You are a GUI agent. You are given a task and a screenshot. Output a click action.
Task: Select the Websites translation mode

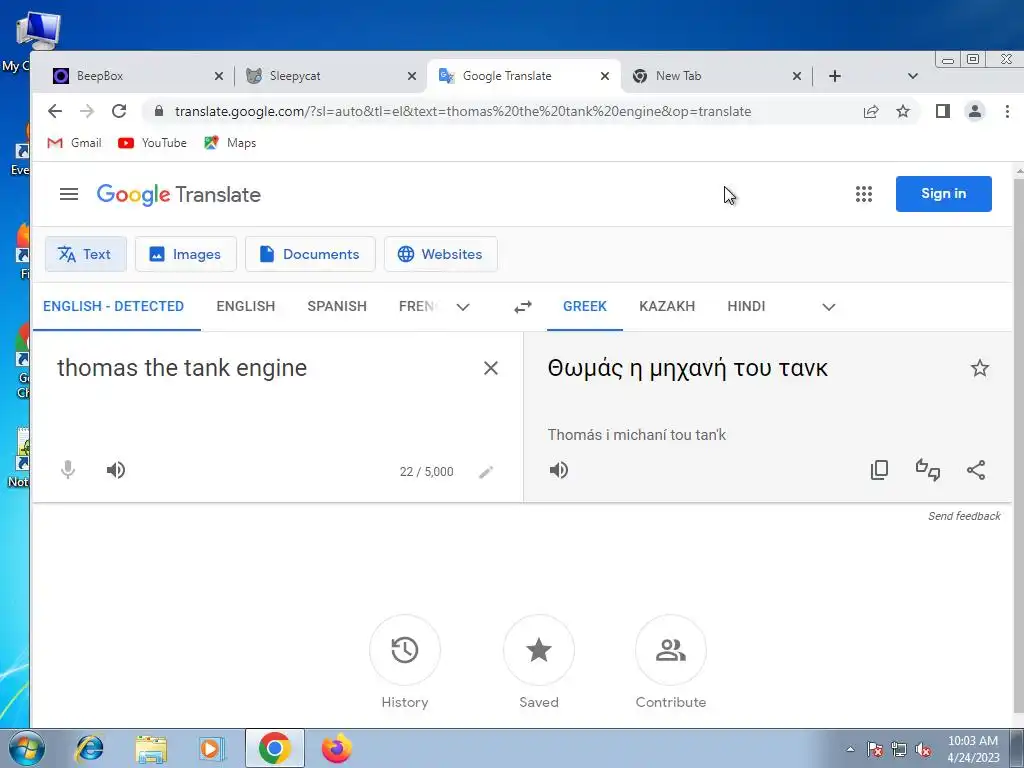pos(441,254)
